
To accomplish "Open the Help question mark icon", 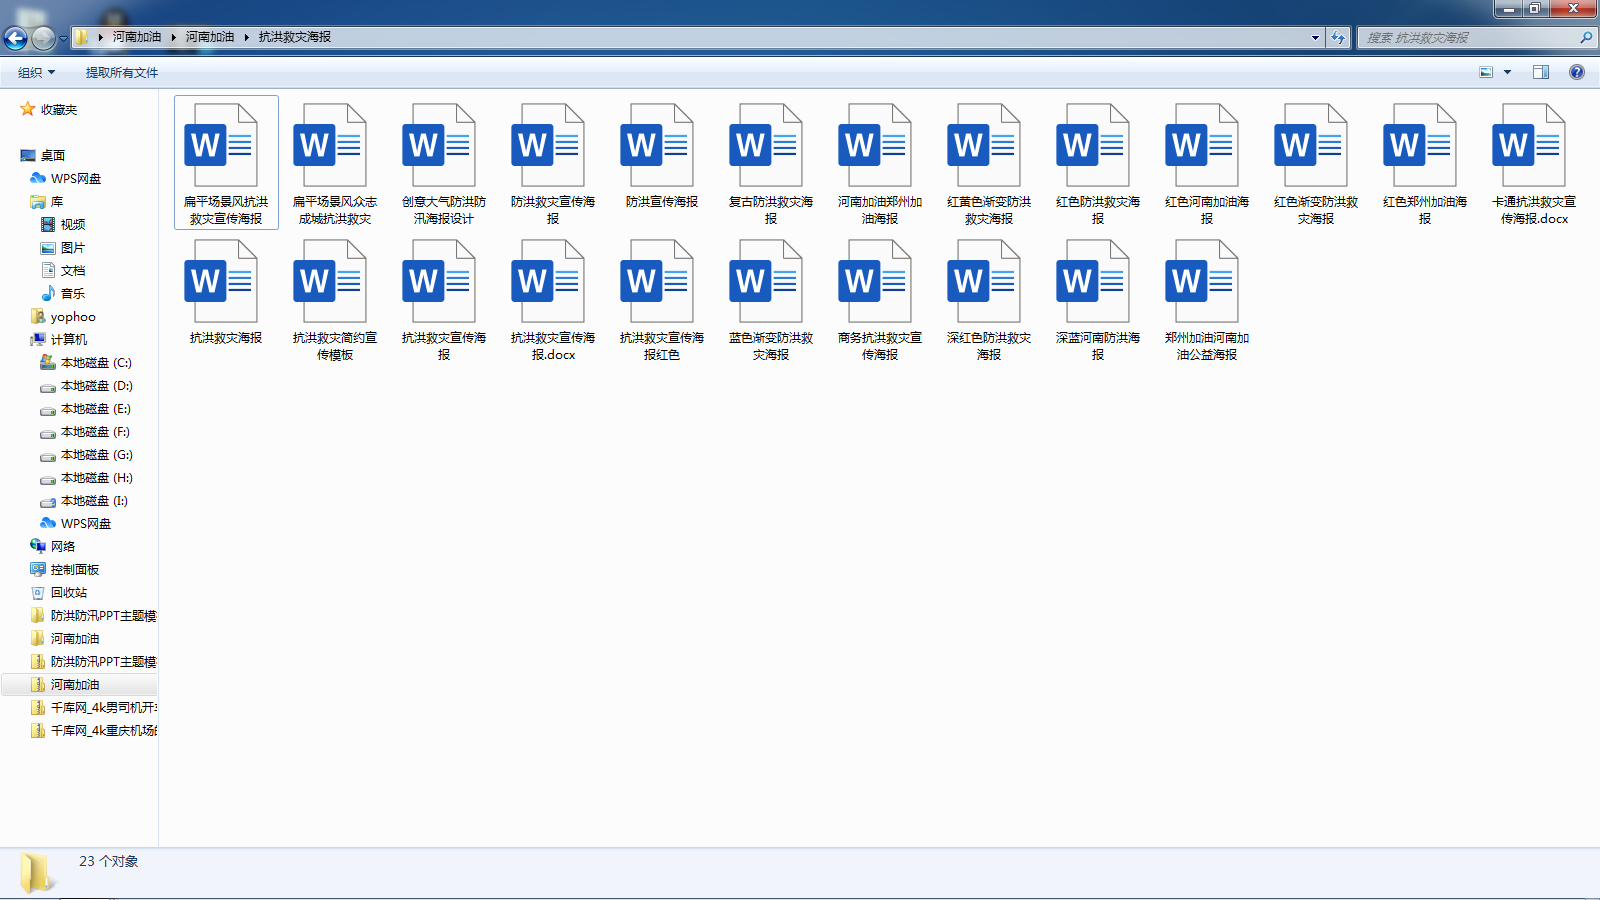I will click(1577, 72).
